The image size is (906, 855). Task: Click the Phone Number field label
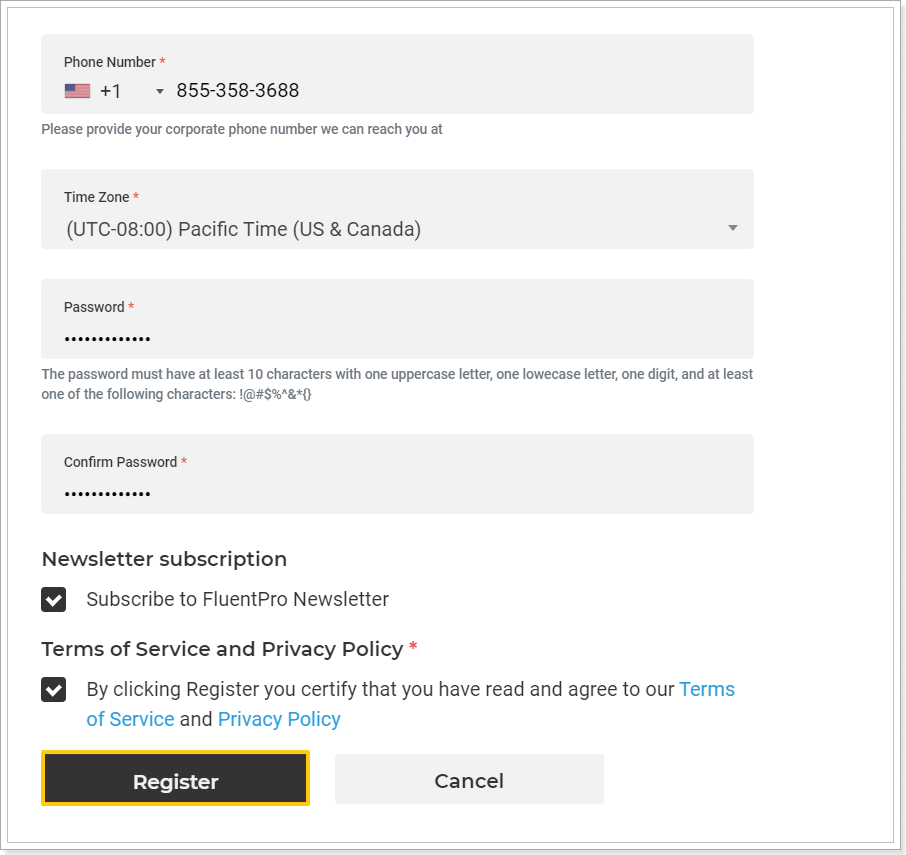point(110,62)
